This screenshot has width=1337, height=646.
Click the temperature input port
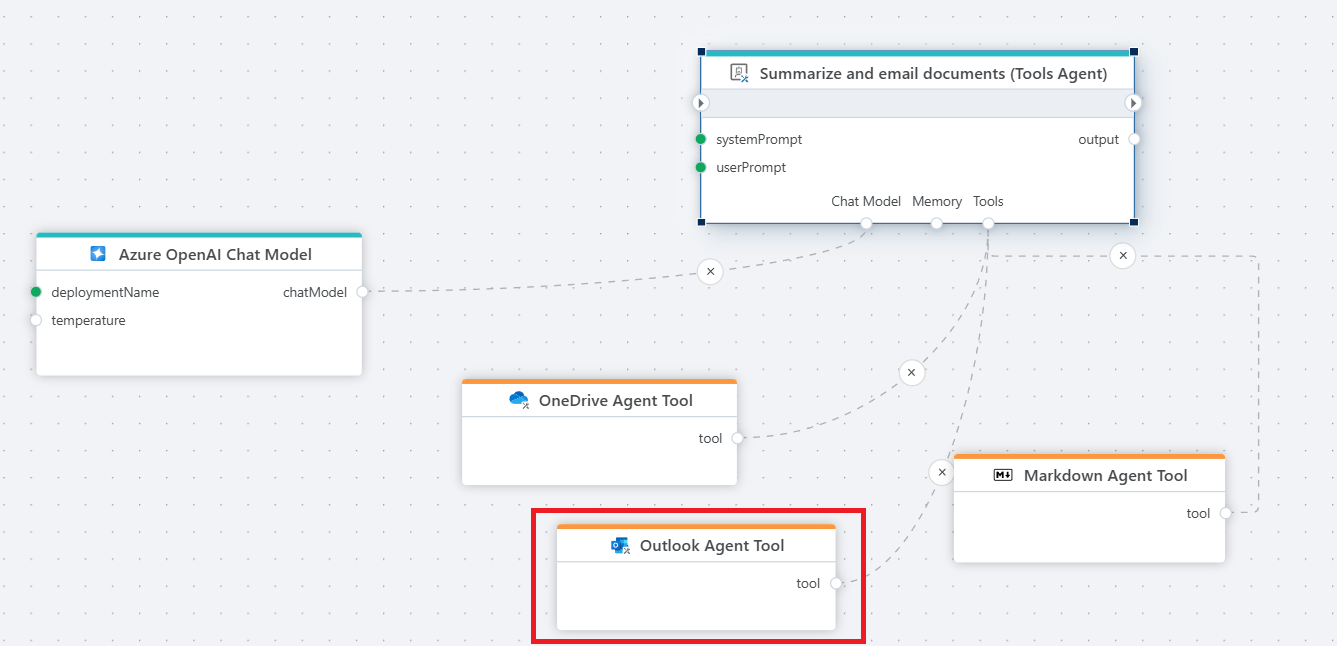click(x=36, y=320)
